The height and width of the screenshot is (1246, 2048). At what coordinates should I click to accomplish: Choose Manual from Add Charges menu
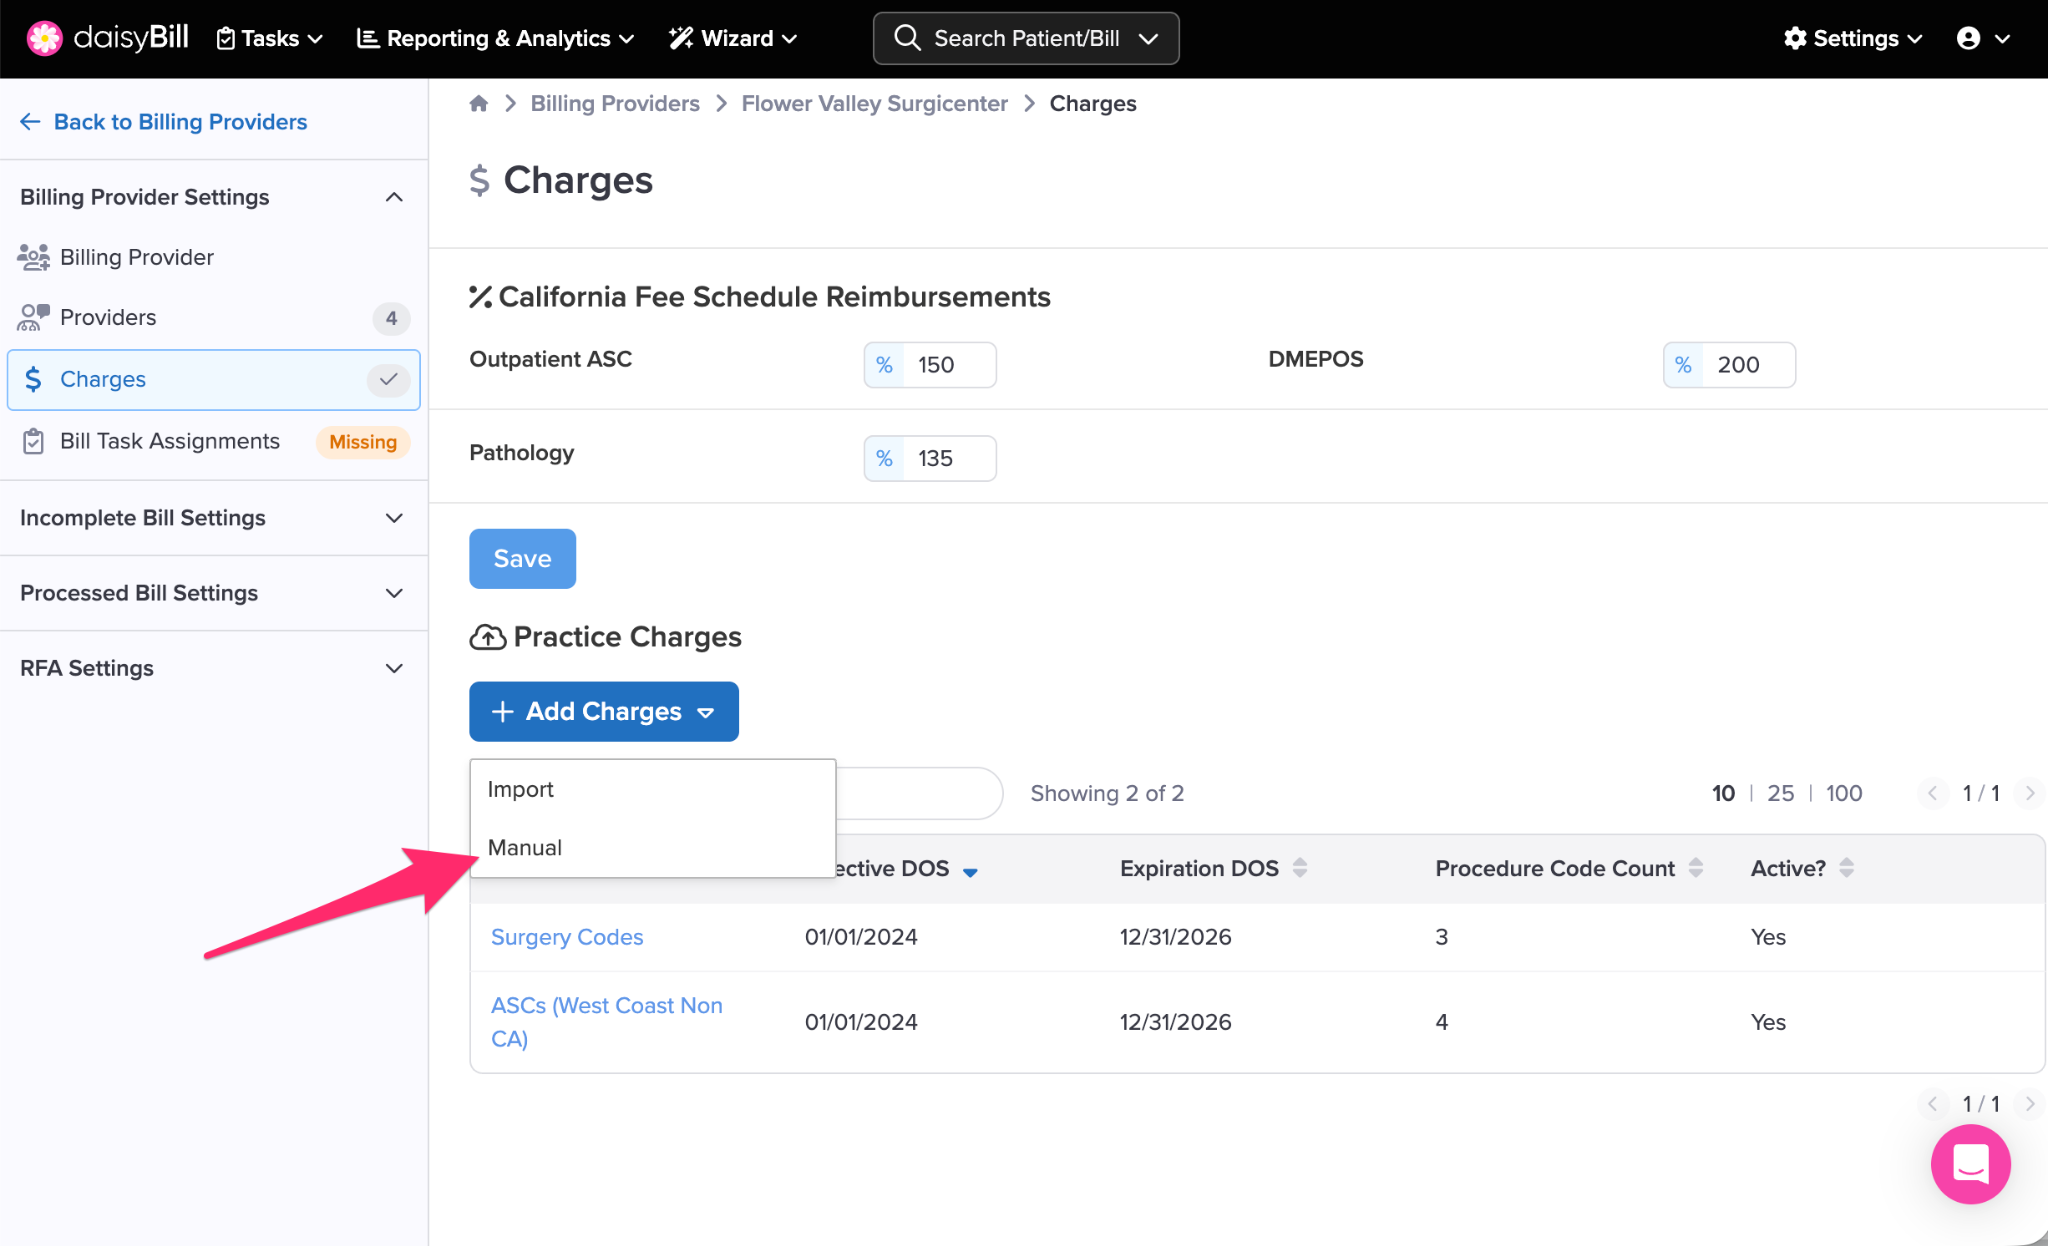(x=525, y=848)
